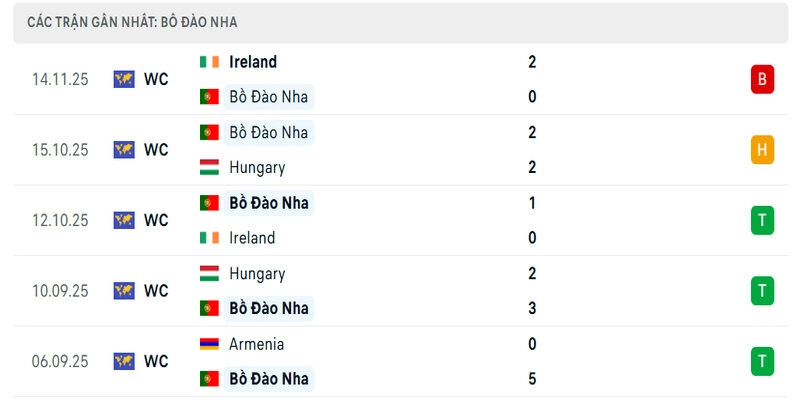Screen dimensions: 800x400
Task: Click the red B result badge
Action: 762,79
